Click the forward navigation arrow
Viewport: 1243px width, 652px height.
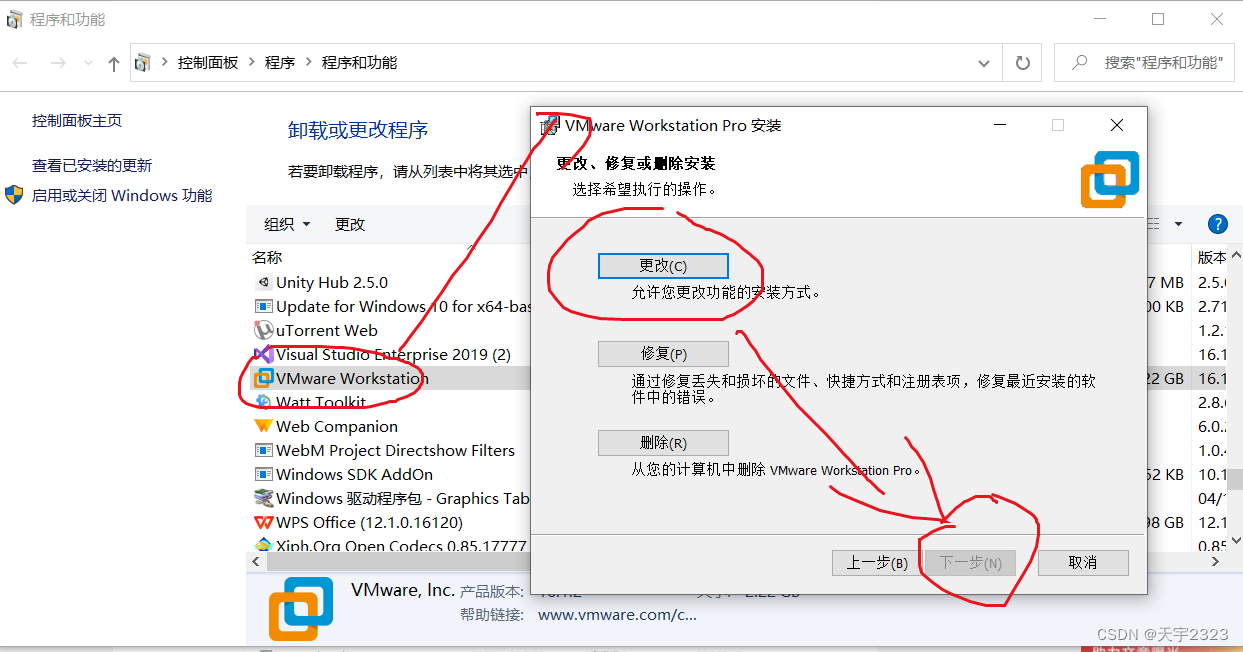pos(58,63)
